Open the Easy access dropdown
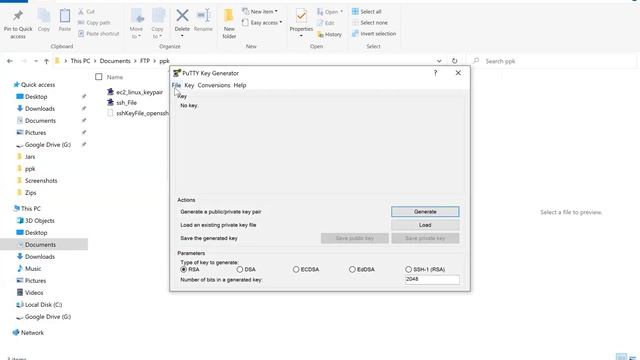 coord(262,22)
